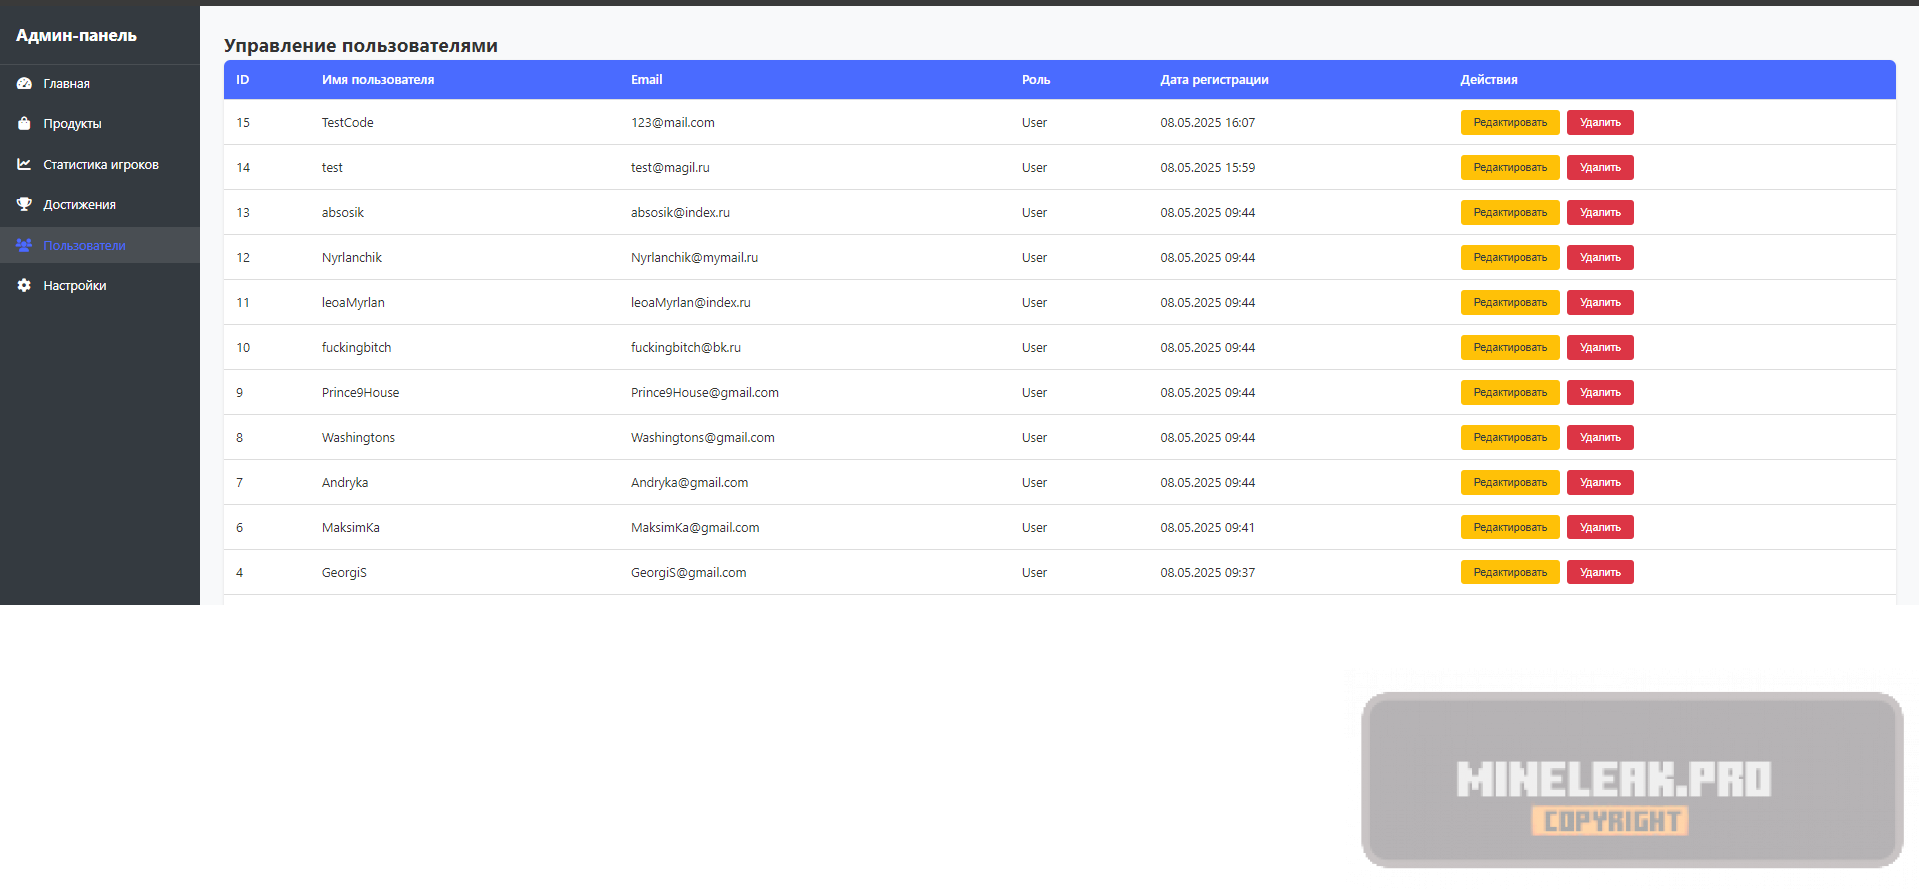This screenshot has height=890, width=1919.
Task: Delete user Andryka
Action: pos(1600,482)
